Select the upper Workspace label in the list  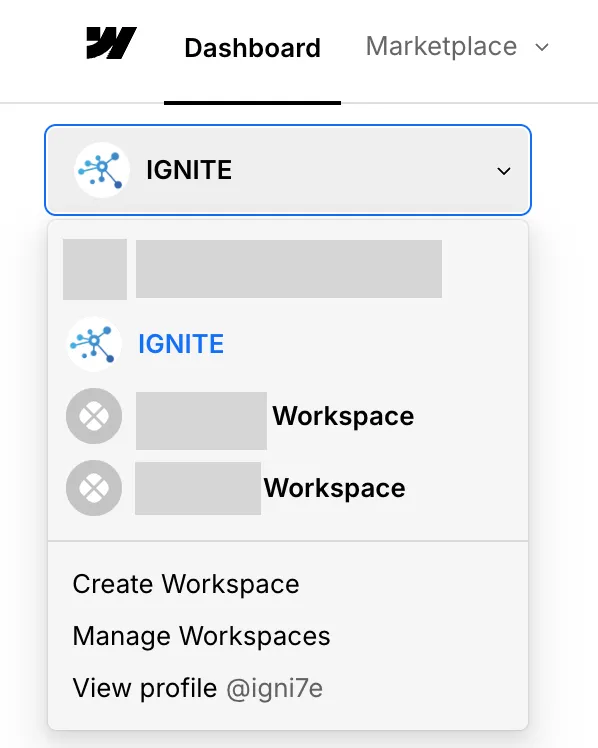pos(343,416)
